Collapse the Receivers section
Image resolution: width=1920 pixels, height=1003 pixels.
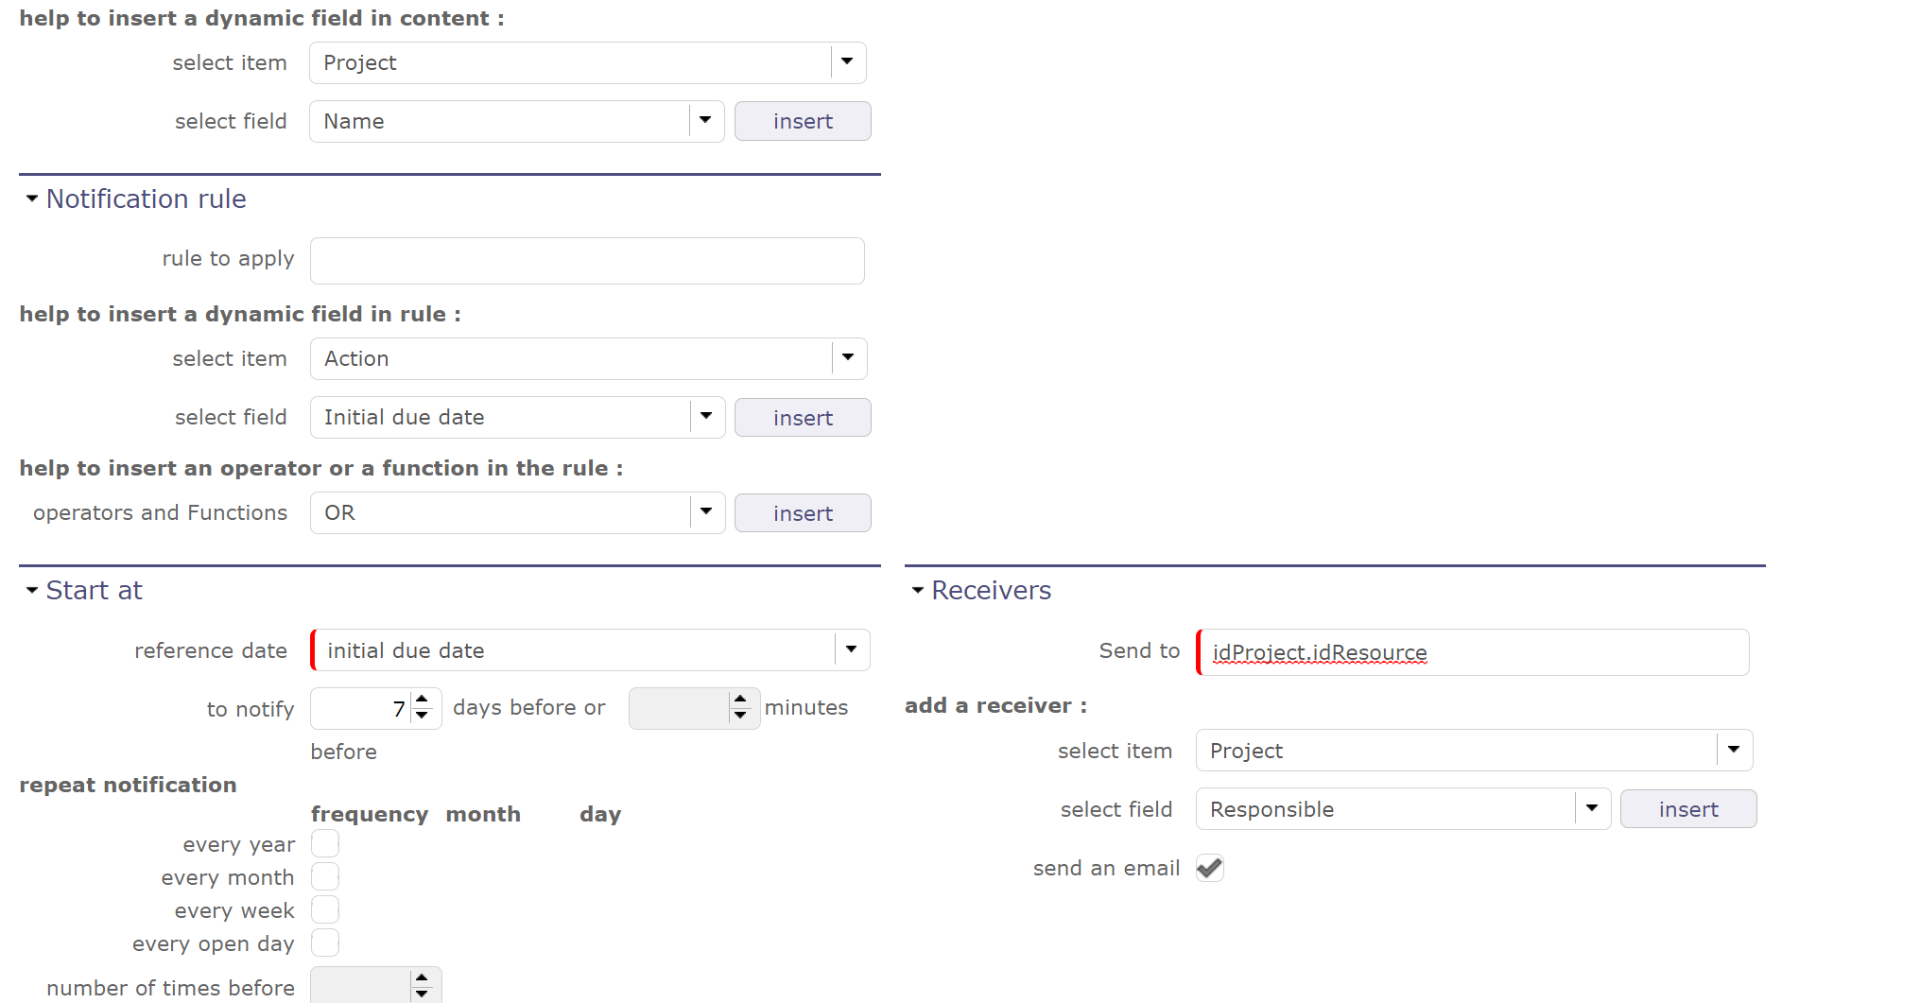click(x=917, y=590)
